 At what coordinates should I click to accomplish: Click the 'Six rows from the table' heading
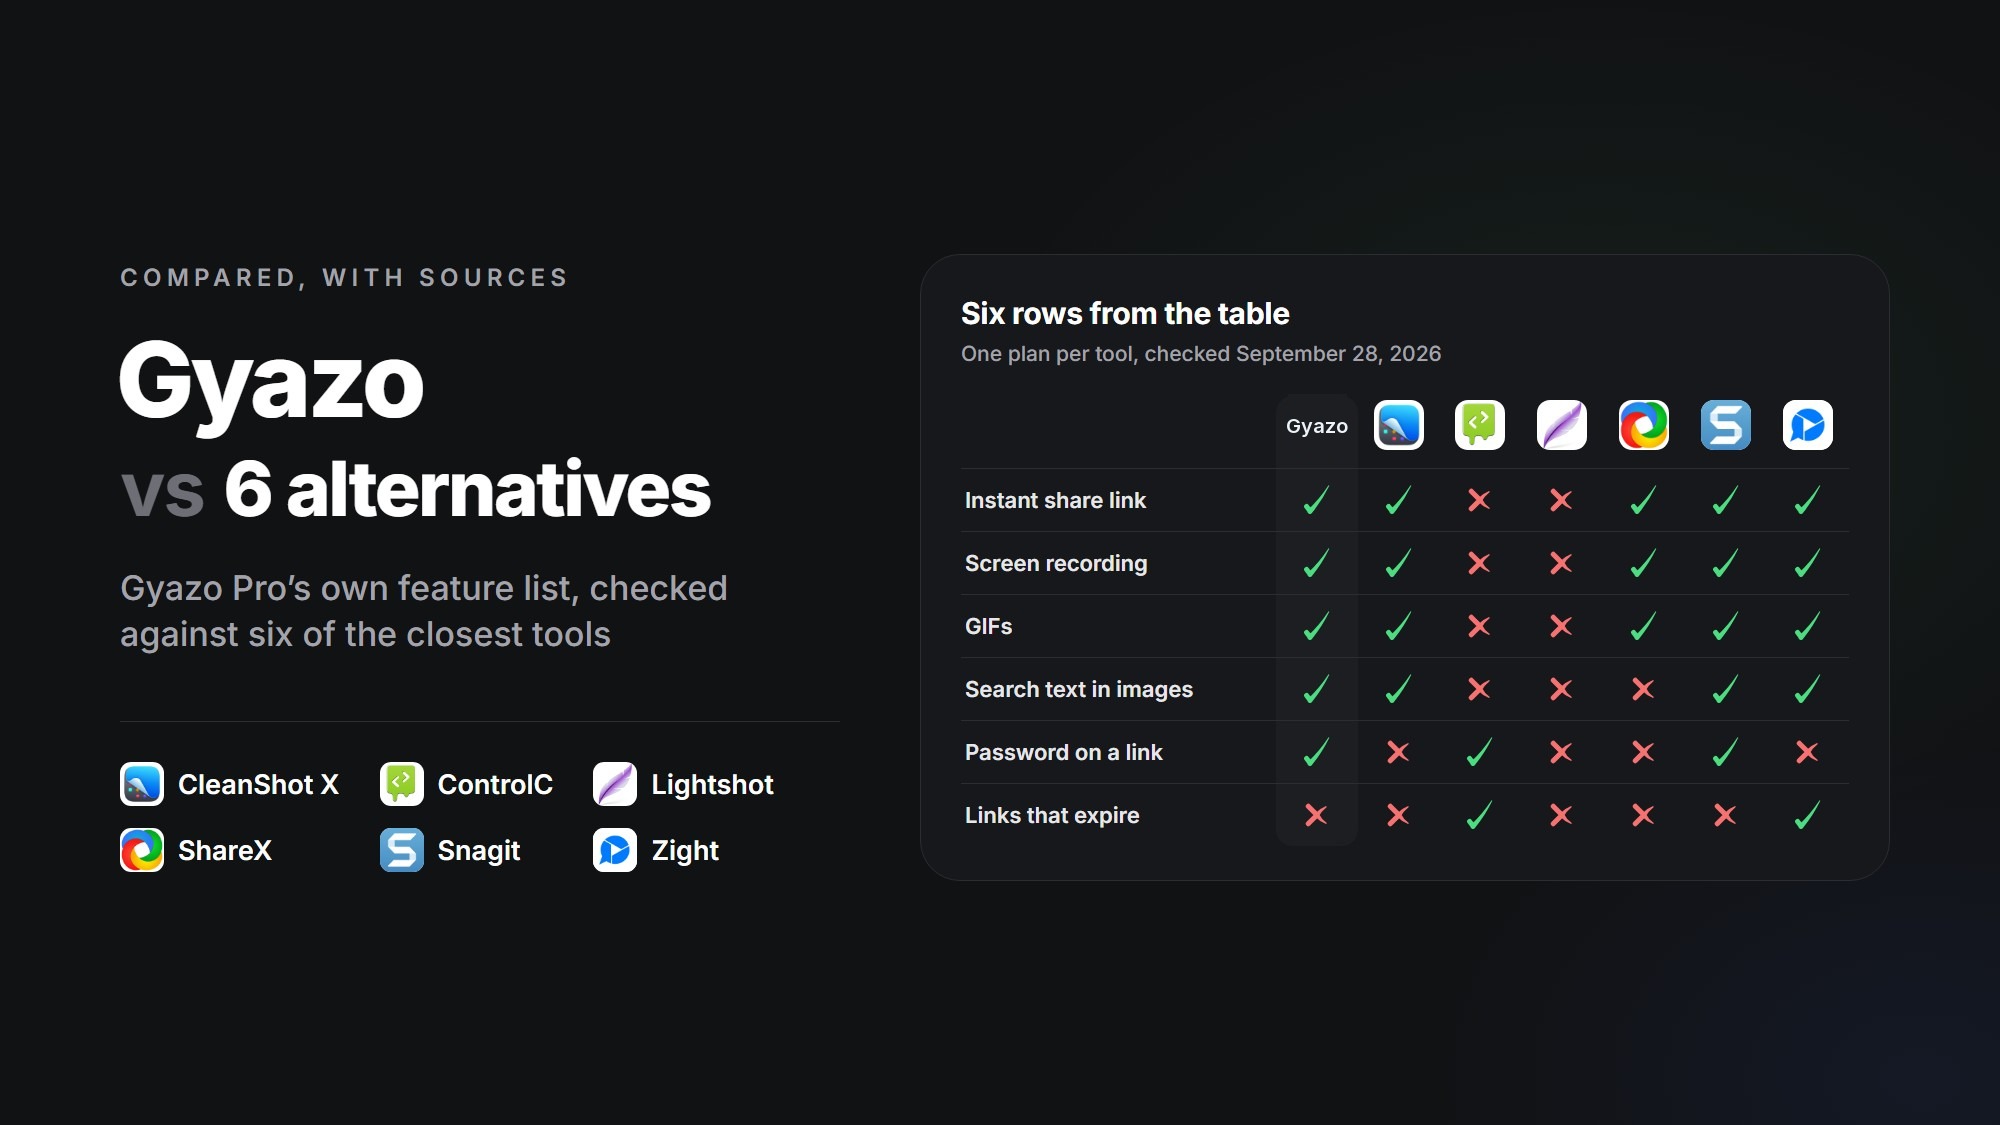pos(1125,314)
